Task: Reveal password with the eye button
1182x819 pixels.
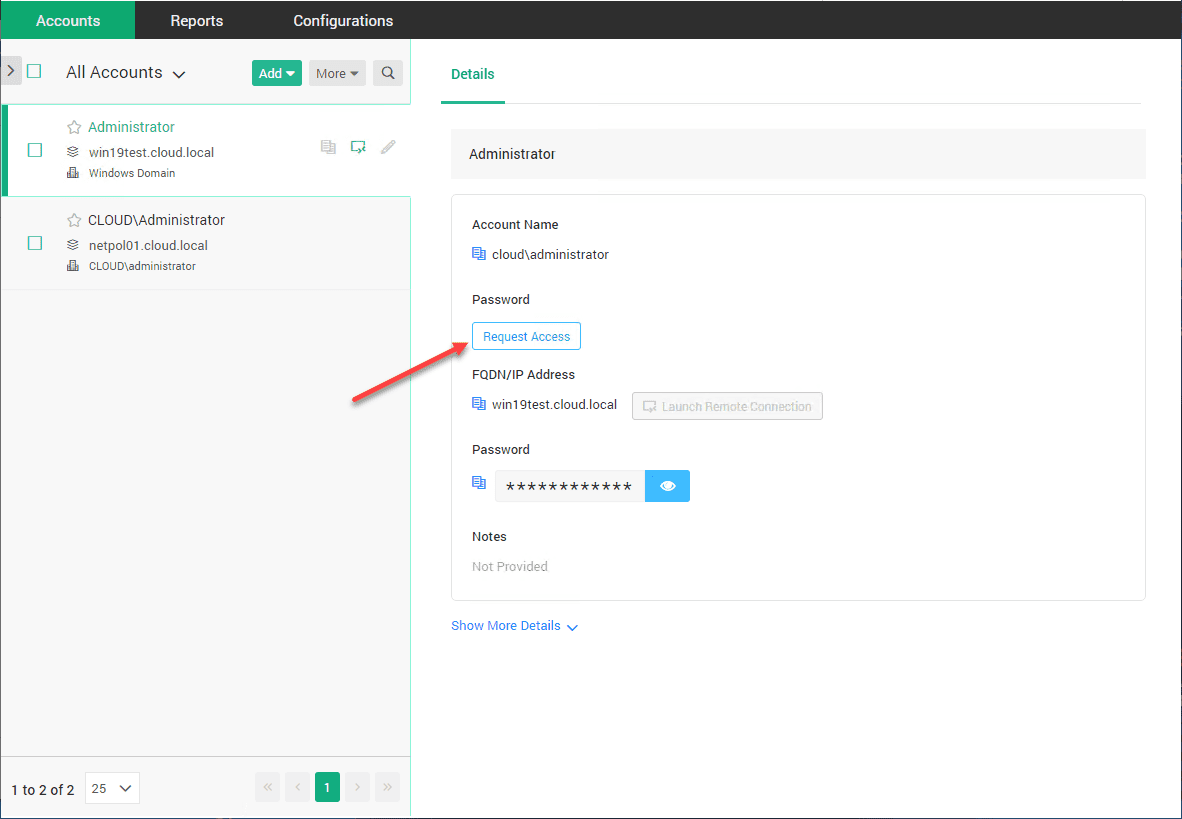Action: tap(667, 486)
